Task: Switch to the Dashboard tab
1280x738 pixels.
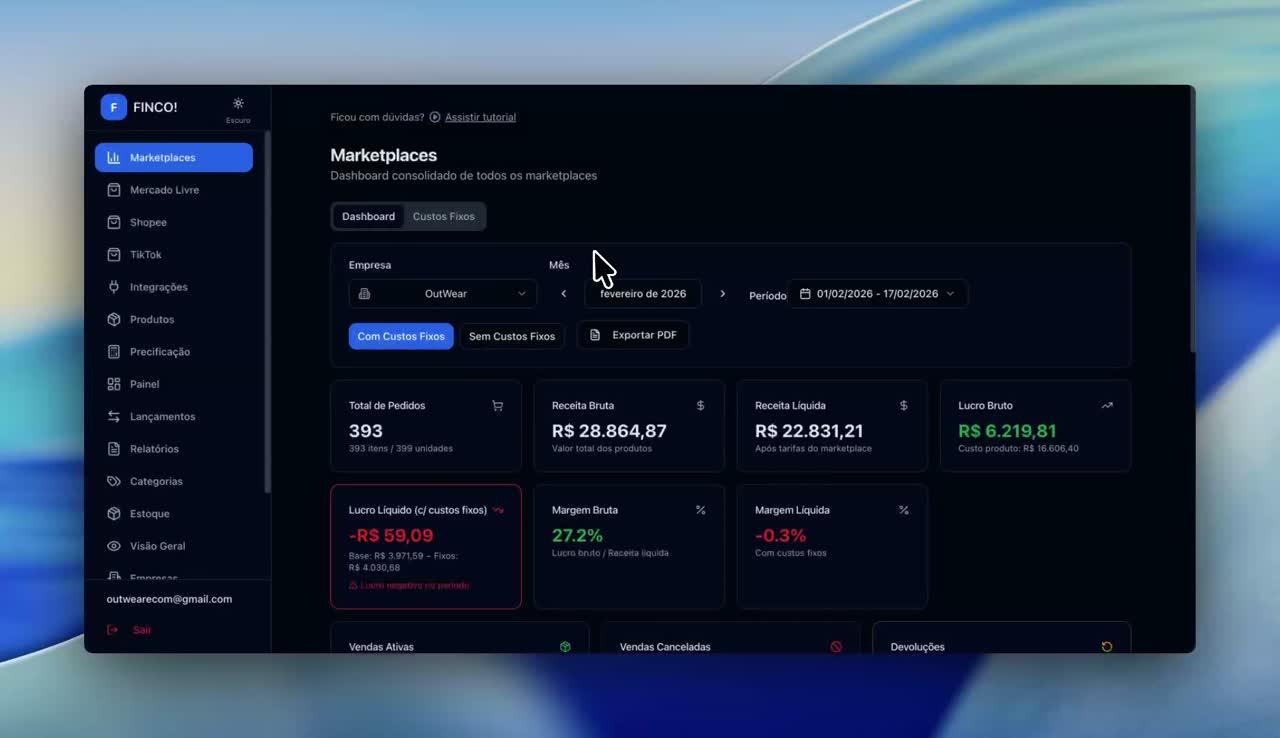Action: pos(368,216)
